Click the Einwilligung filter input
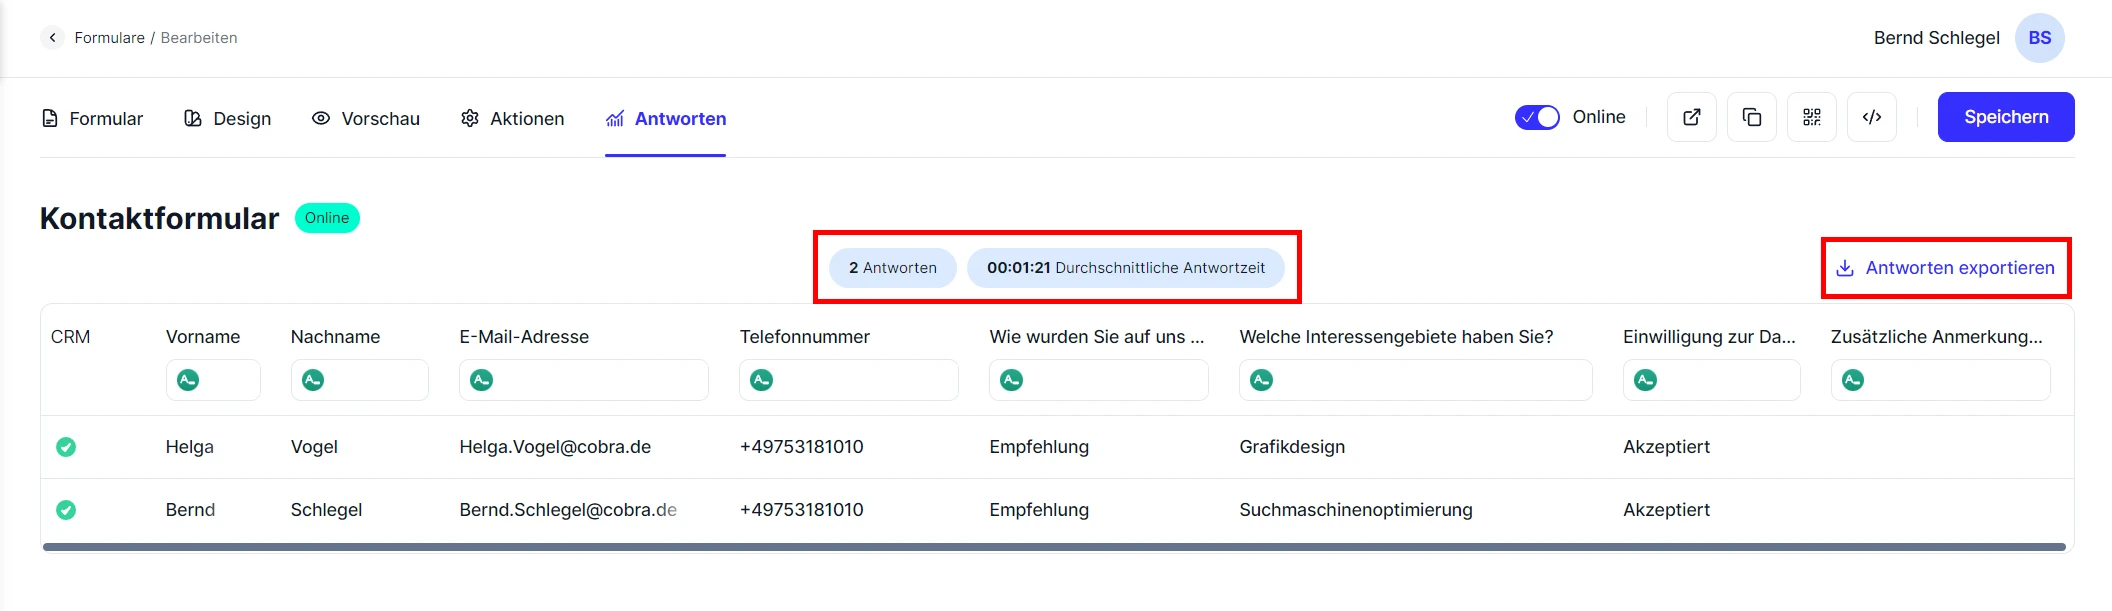Screen dimensions: 2112x611 point(1712,380)
